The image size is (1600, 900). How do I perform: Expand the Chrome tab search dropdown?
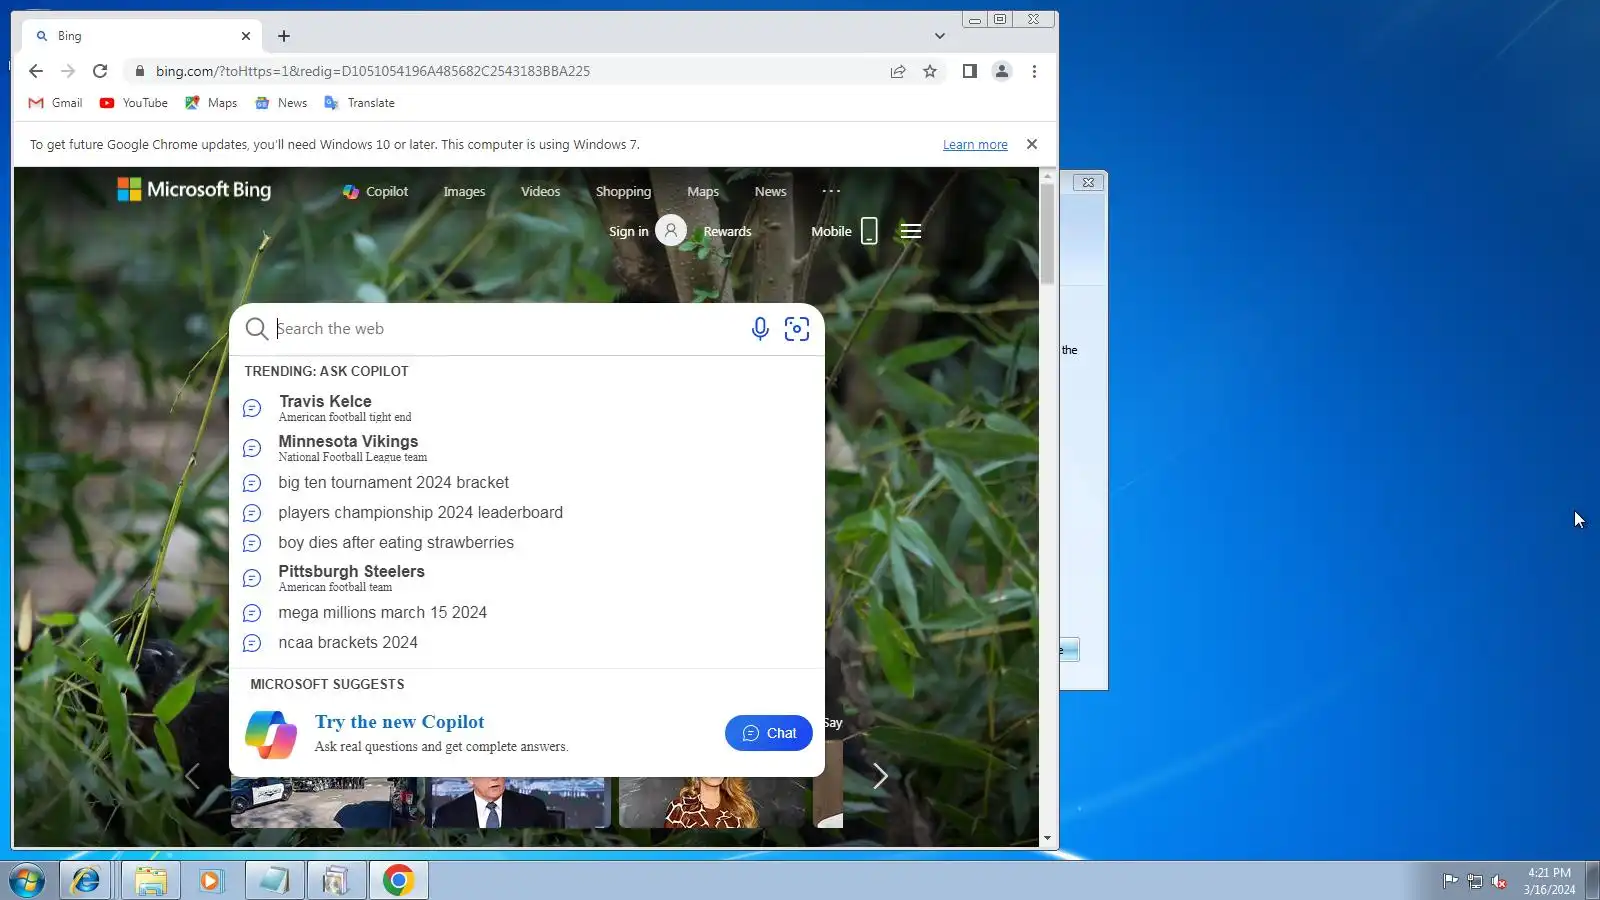point(939,36)
